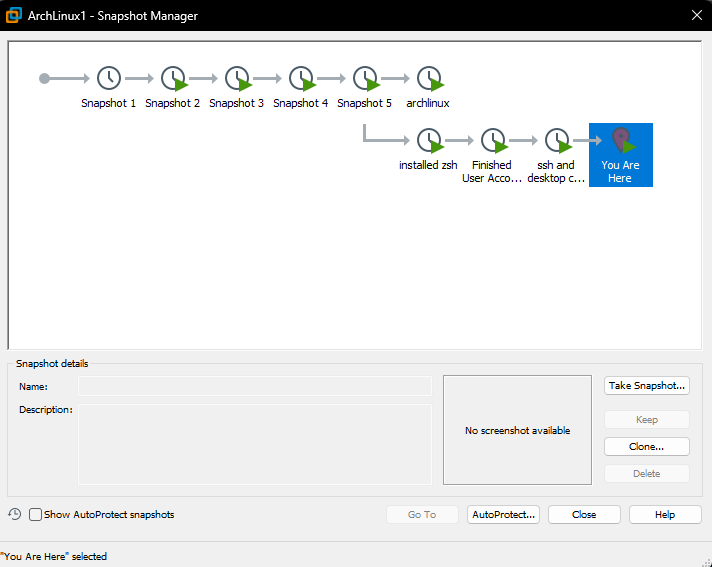This screenshot has height=567, width=712.
Task: Select the Snapshot 5 icon
Action: pyautogui.click(x=365, y=78)
